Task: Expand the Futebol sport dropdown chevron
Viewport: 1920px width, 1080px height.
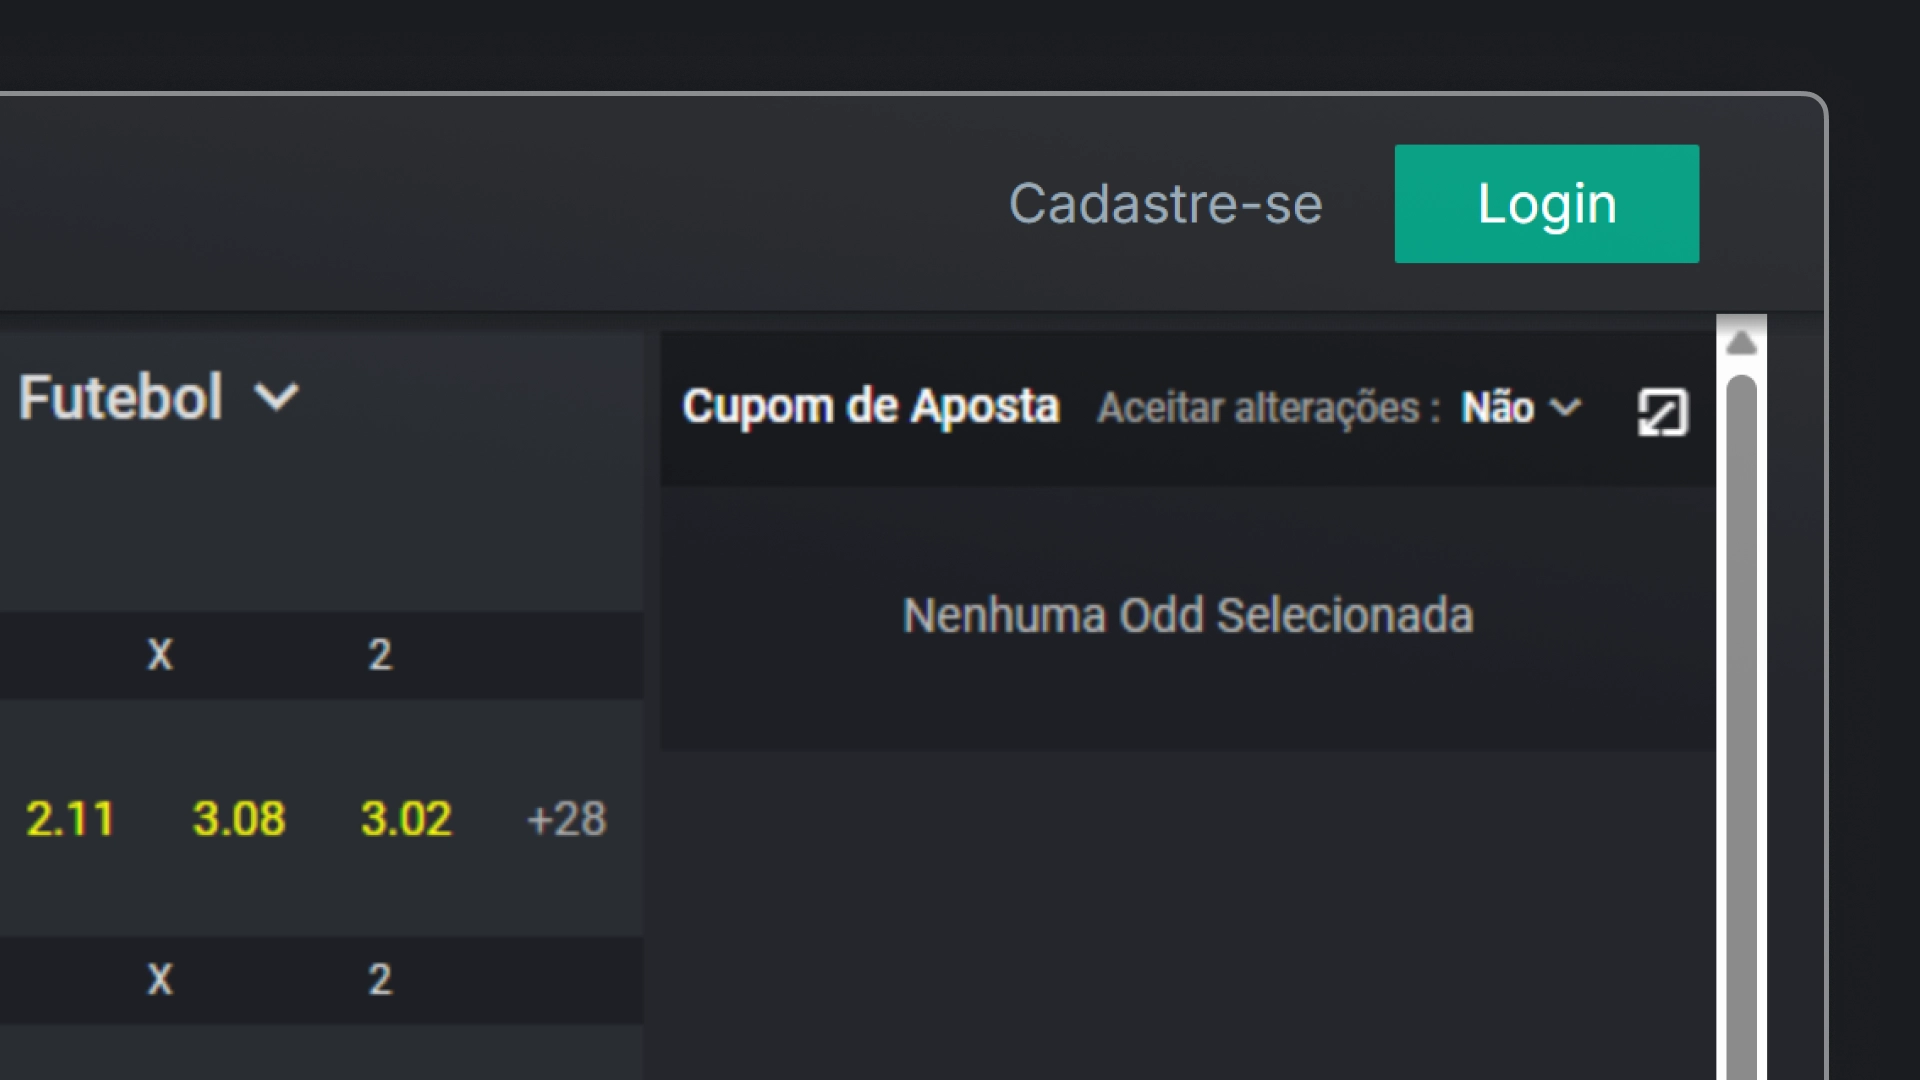Action: pos(277,398)
